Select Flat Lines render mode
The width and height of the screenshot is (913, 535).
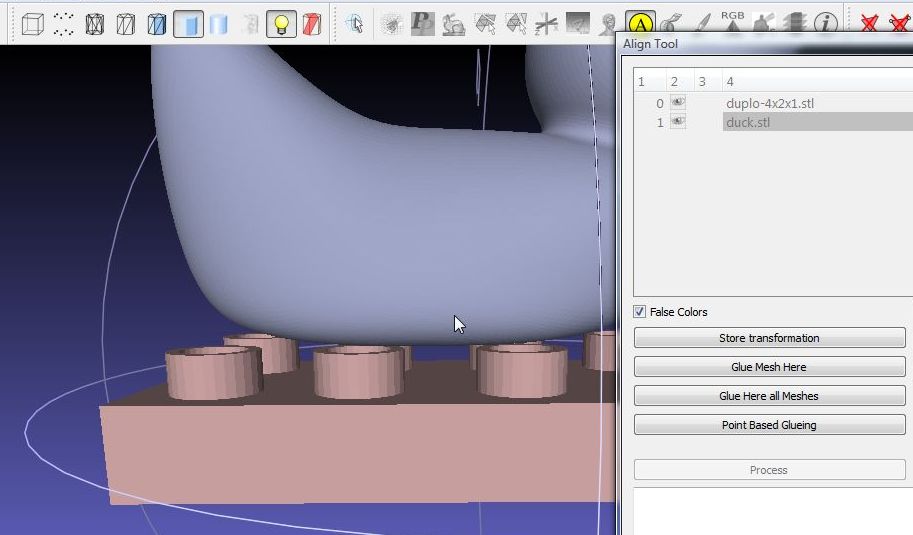point(157,24)
